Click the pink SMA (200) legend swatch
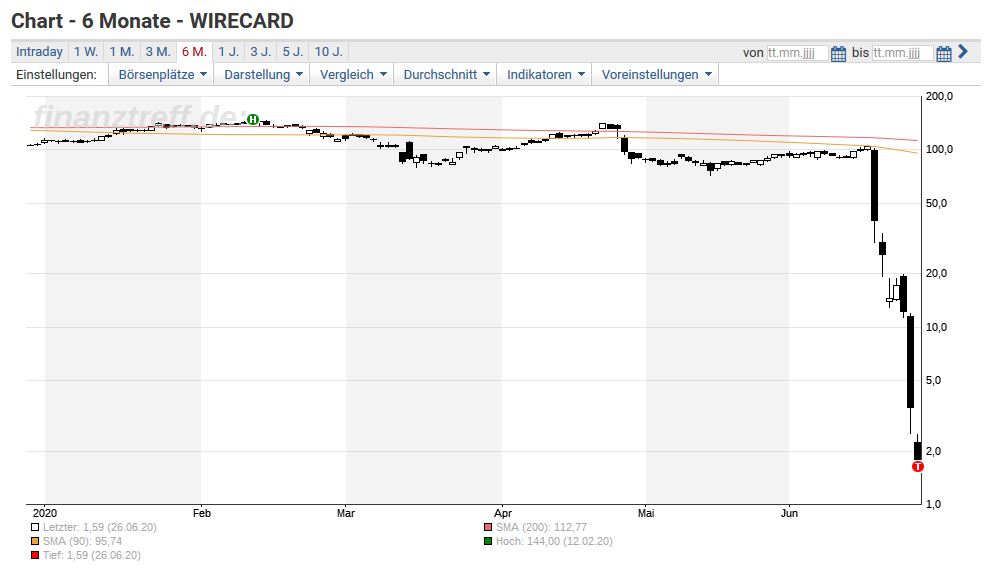 click(x=488, y=527)
